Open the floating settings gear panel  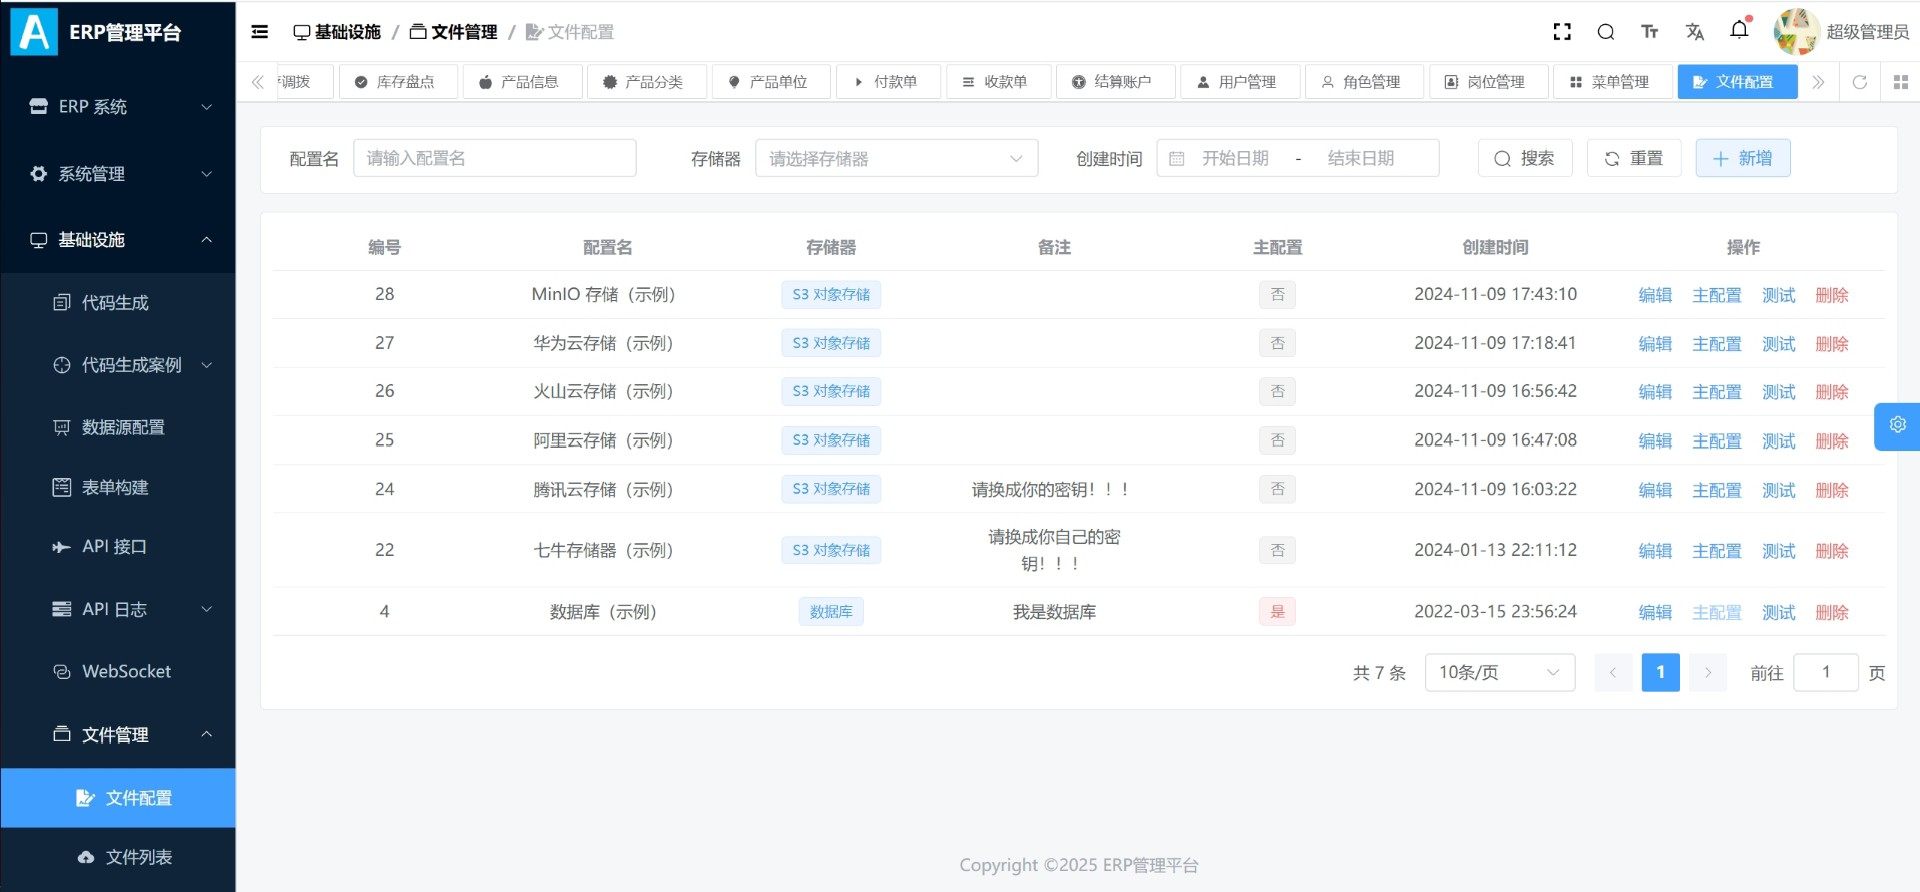point(1897,425)
